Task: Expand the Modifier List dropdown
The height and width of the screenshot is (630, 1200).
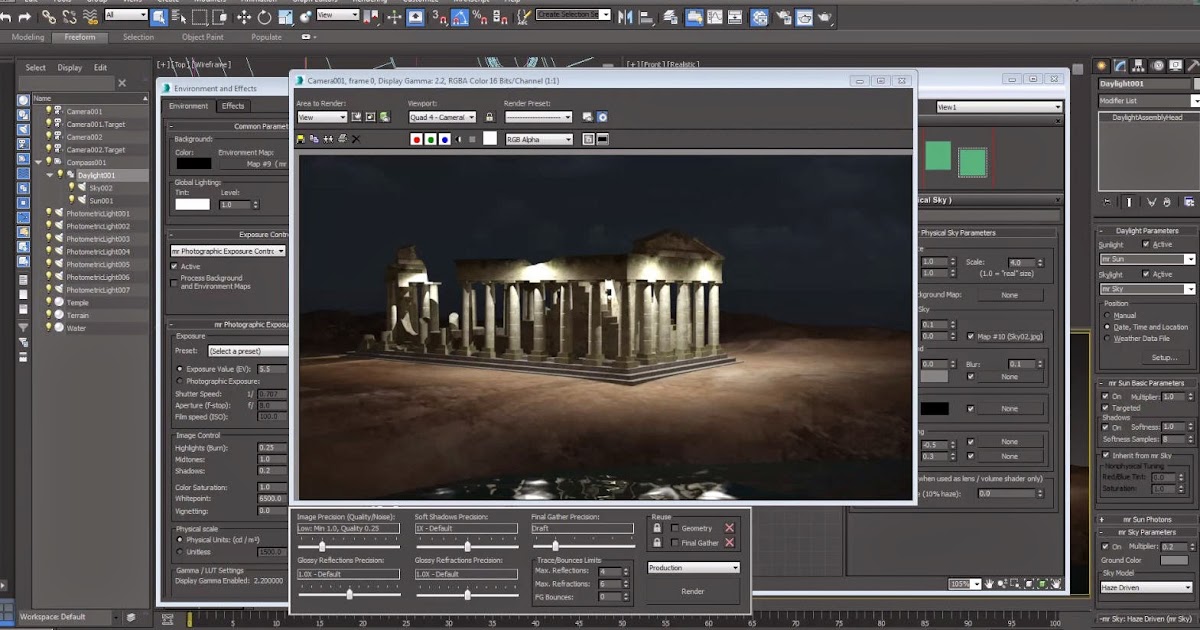Action: (1149, 101)
